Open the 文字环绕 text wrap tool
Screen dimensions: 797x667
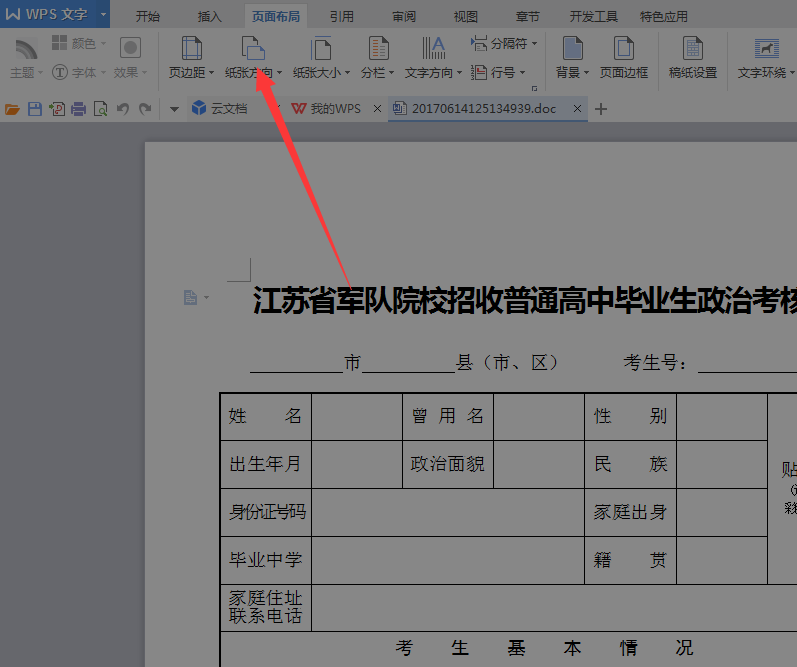tap(766, 58)
